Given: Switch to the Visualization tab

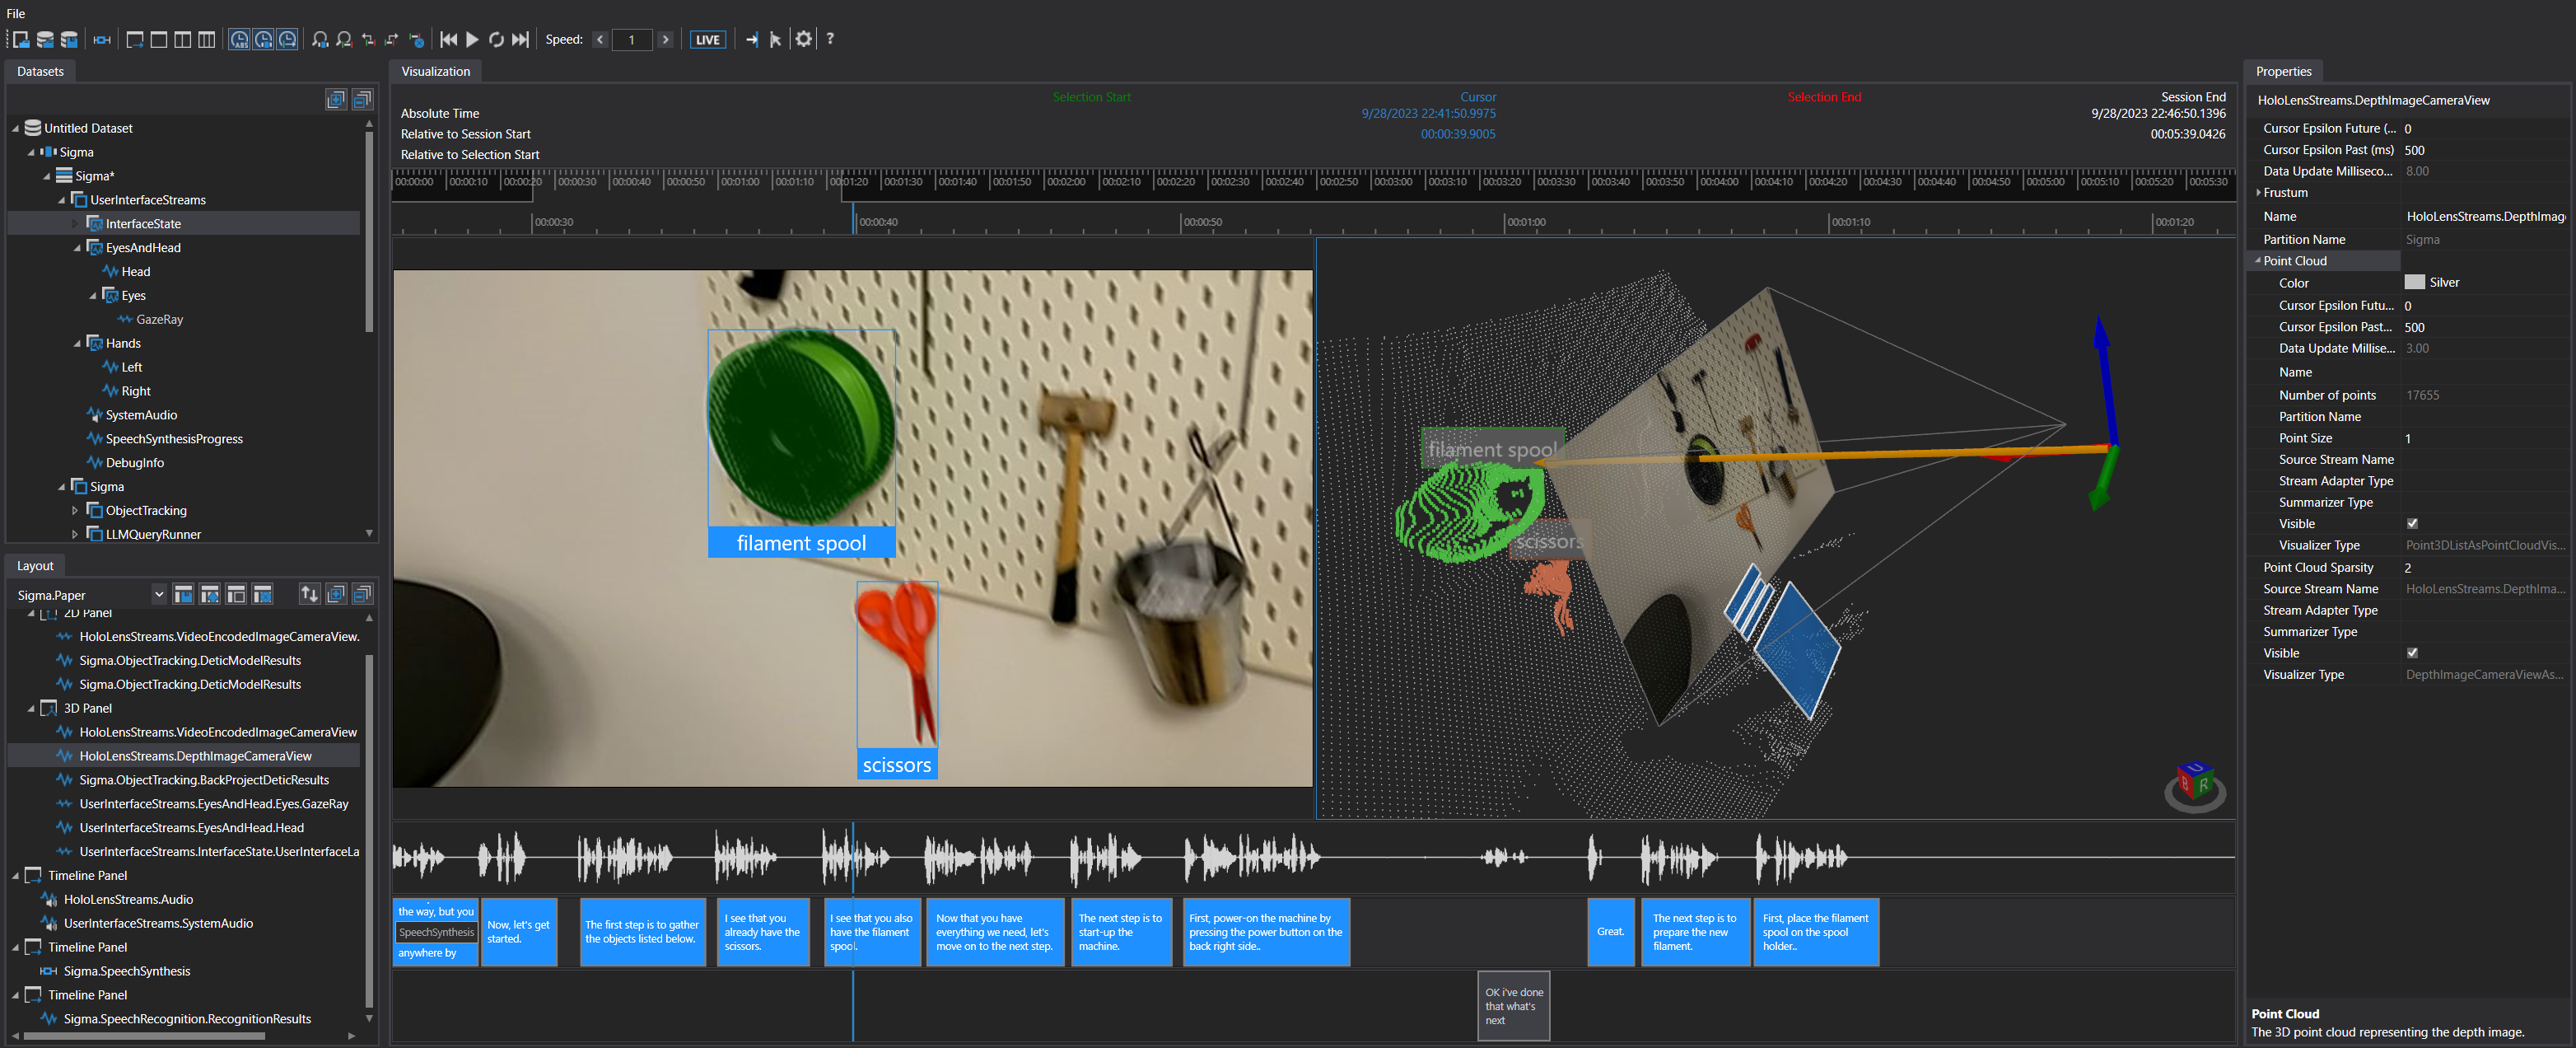Looking at the screenshot, I should tap(435, 71).
